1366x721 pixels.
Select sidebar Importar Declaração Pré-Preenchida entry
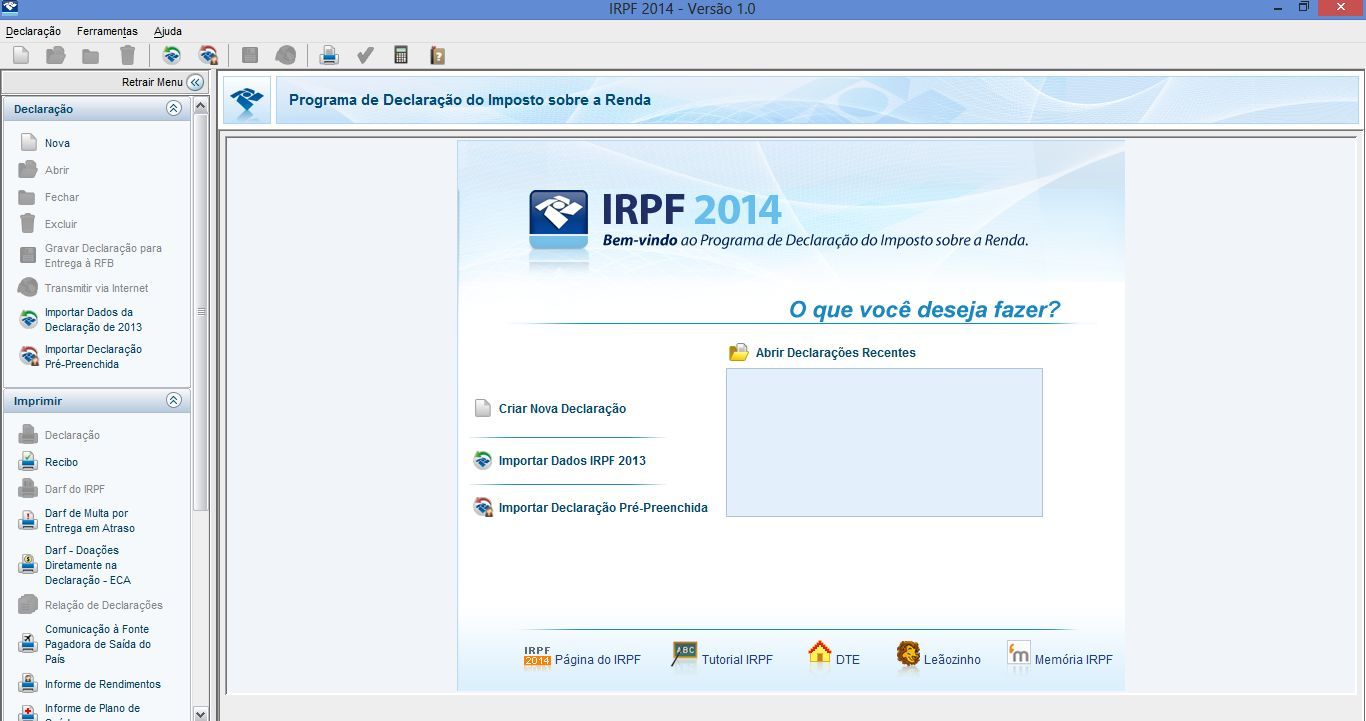80,357
